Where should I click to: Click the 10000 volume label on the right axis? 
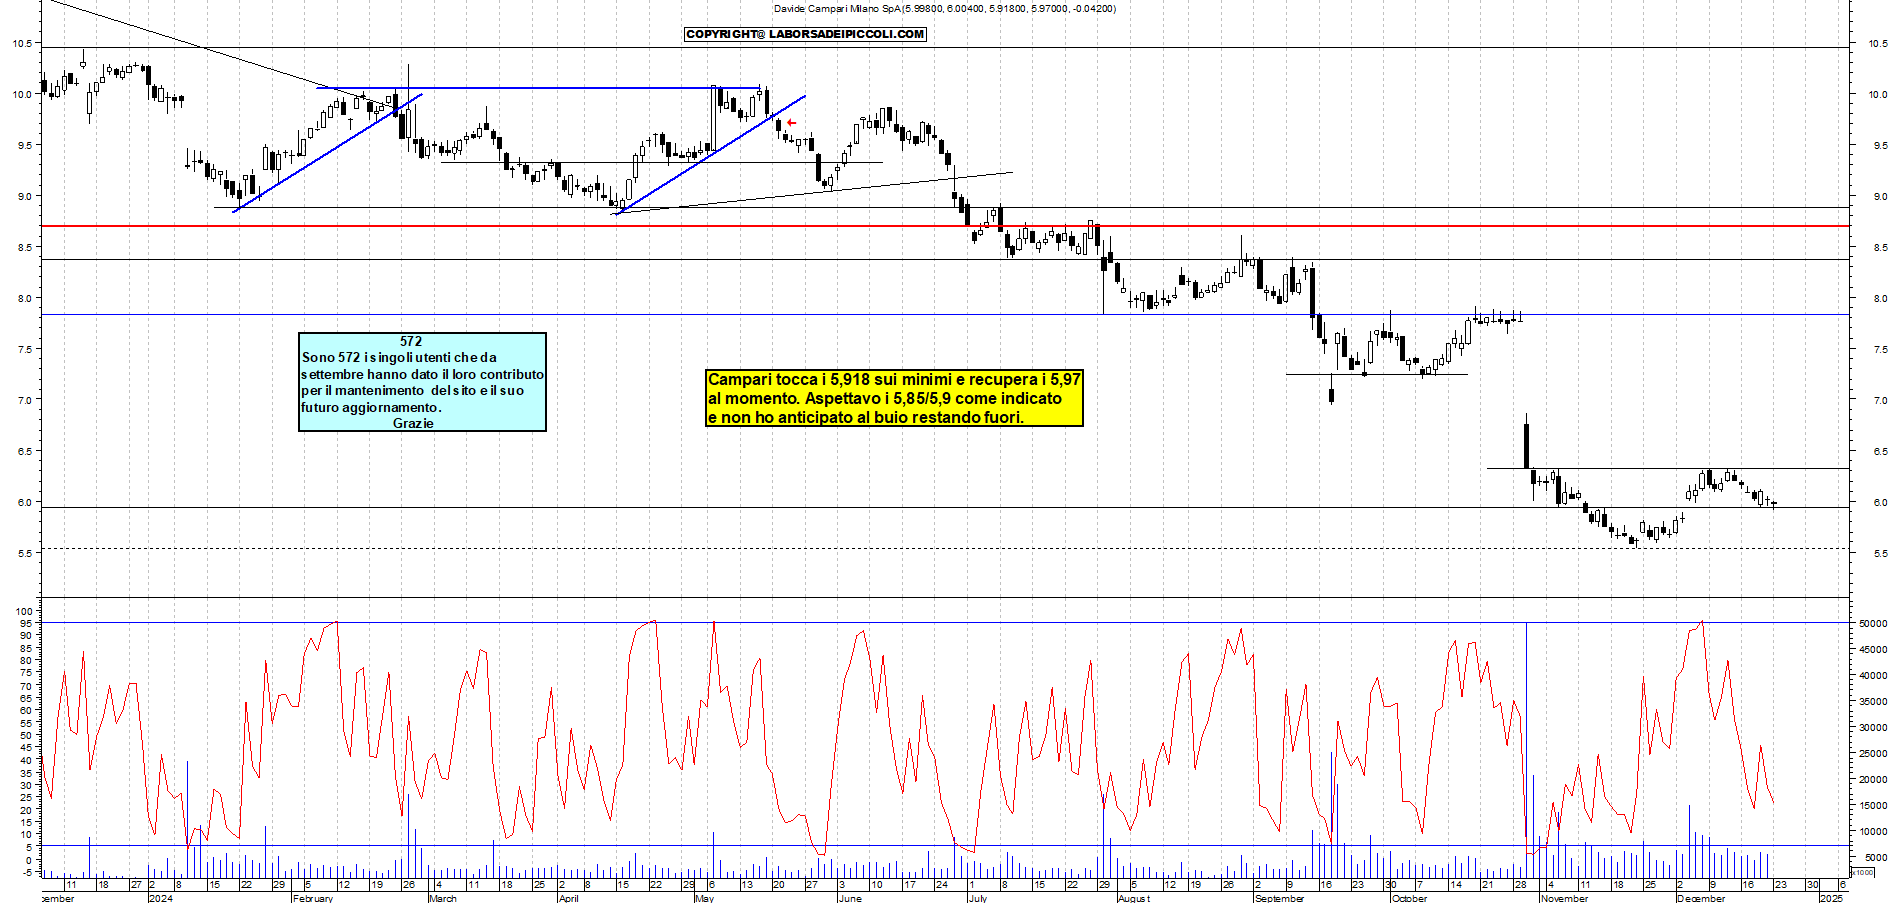(x=1873, y=832)
